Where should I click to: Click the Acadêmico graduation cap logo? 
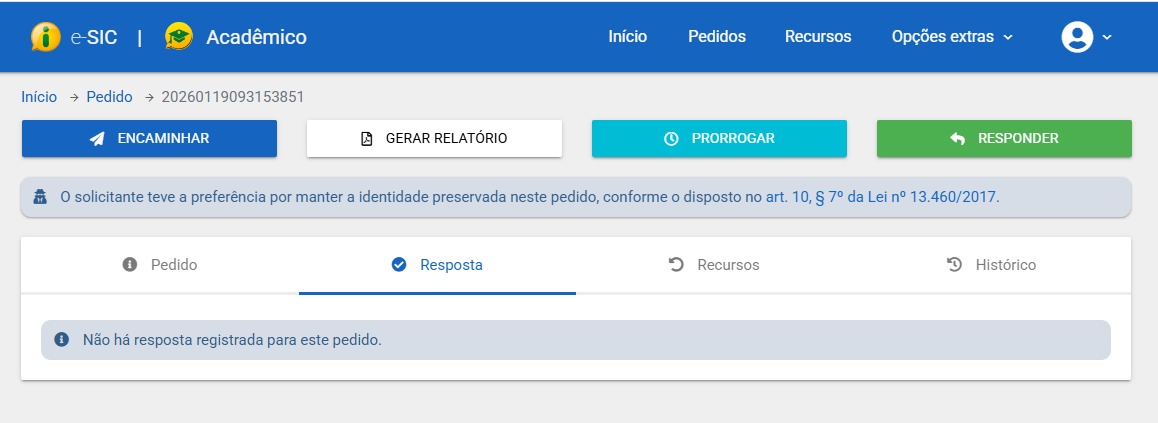[x=179, y=36]
